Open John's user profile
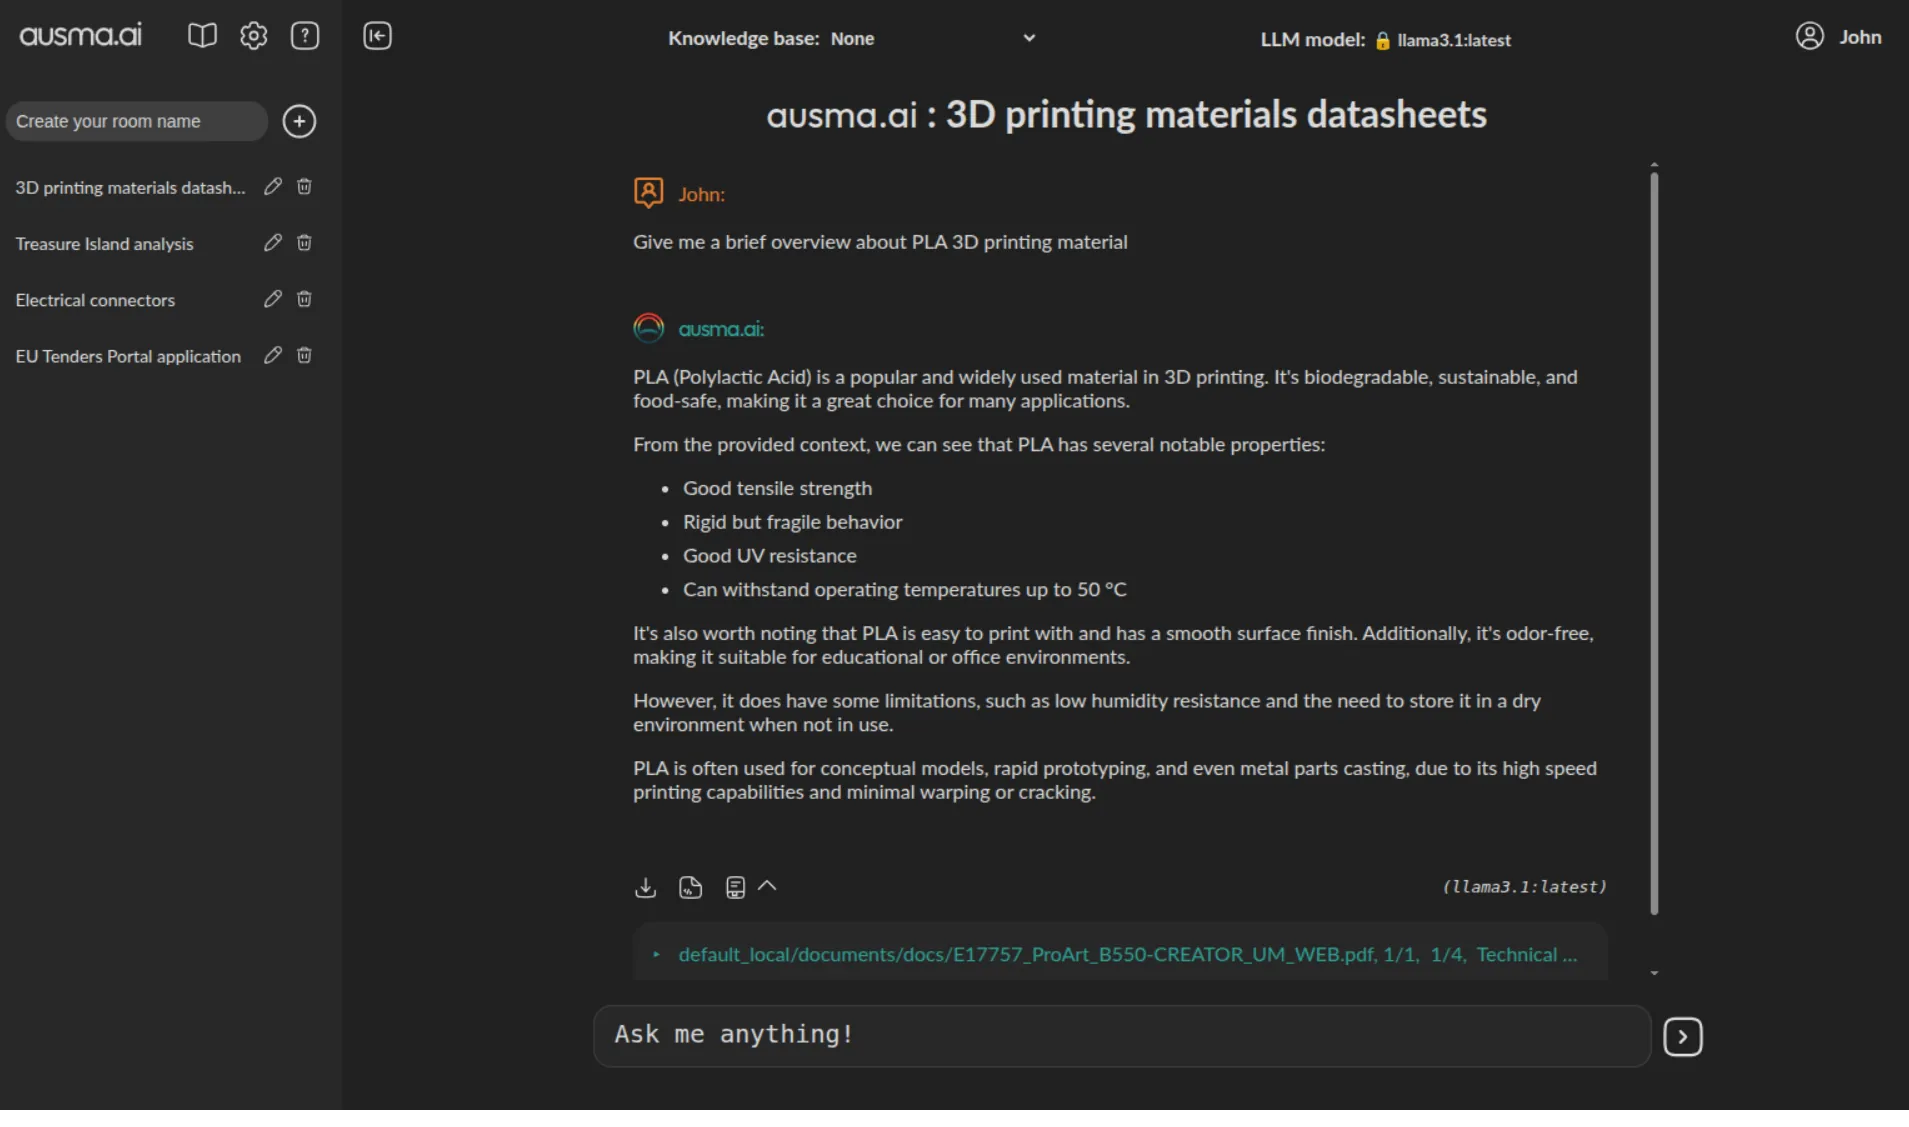 (1838, 37)
